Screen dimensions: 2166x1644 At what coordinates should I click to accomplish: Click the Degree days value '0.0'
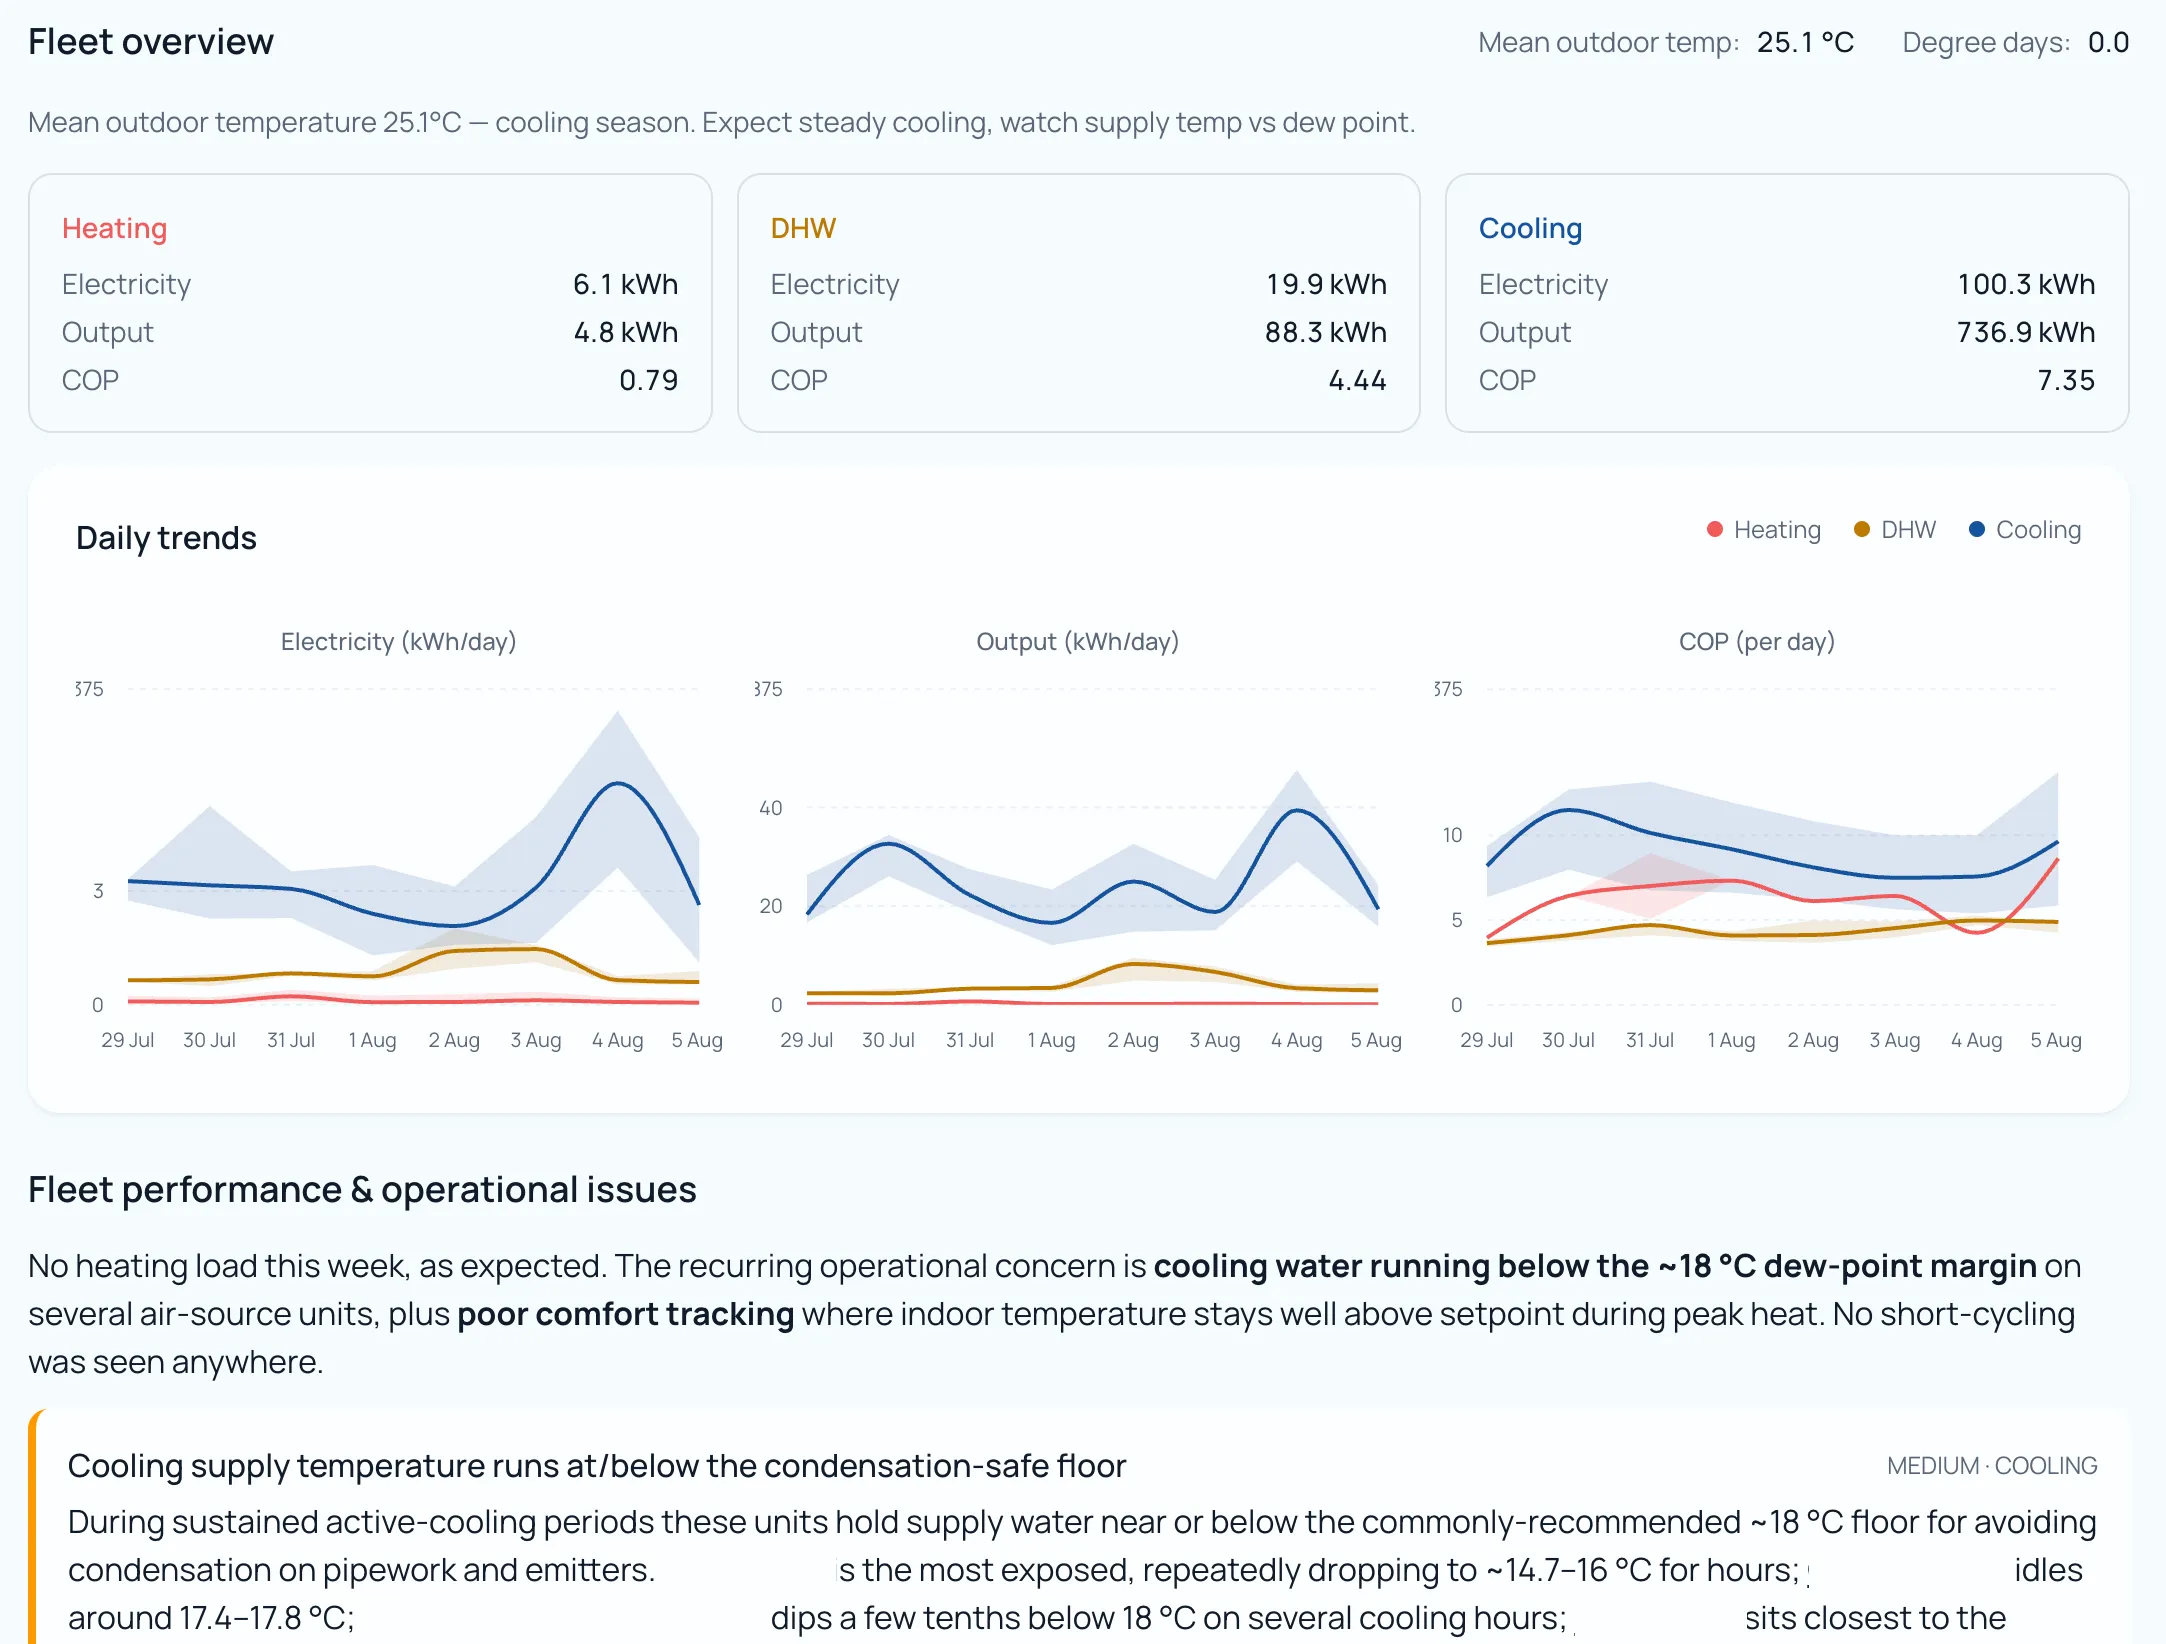click(2108, 42)
